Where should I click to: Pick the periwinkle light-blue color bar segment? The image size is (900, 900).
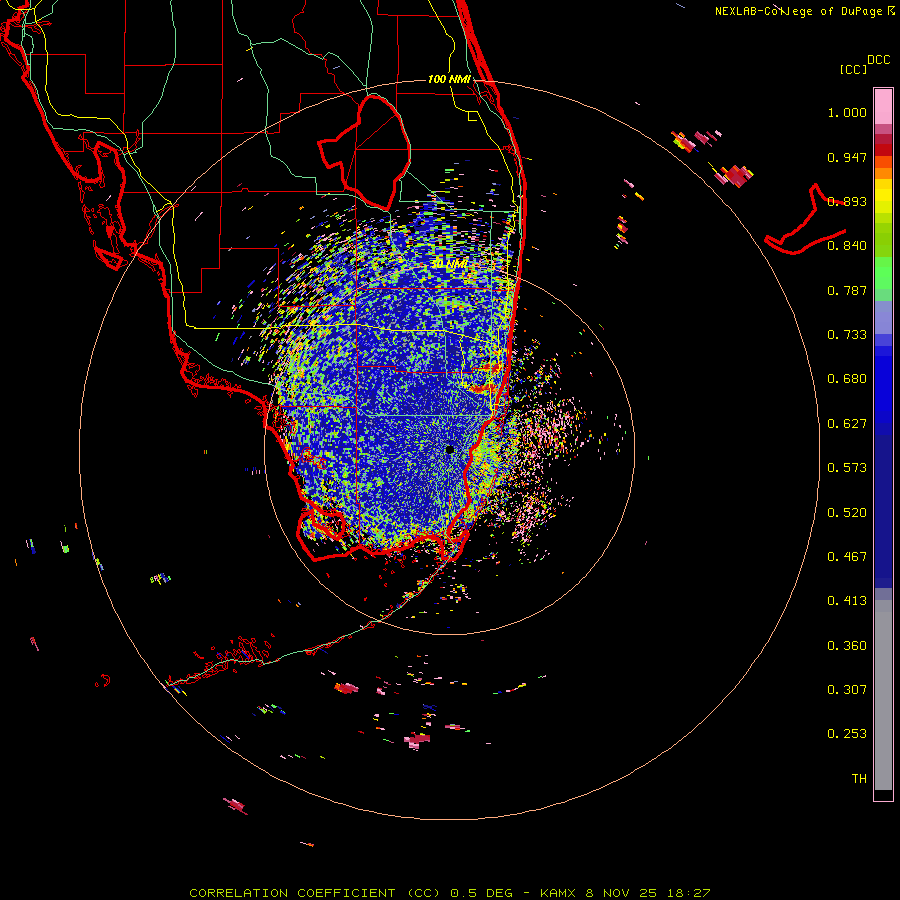(883, 317)
